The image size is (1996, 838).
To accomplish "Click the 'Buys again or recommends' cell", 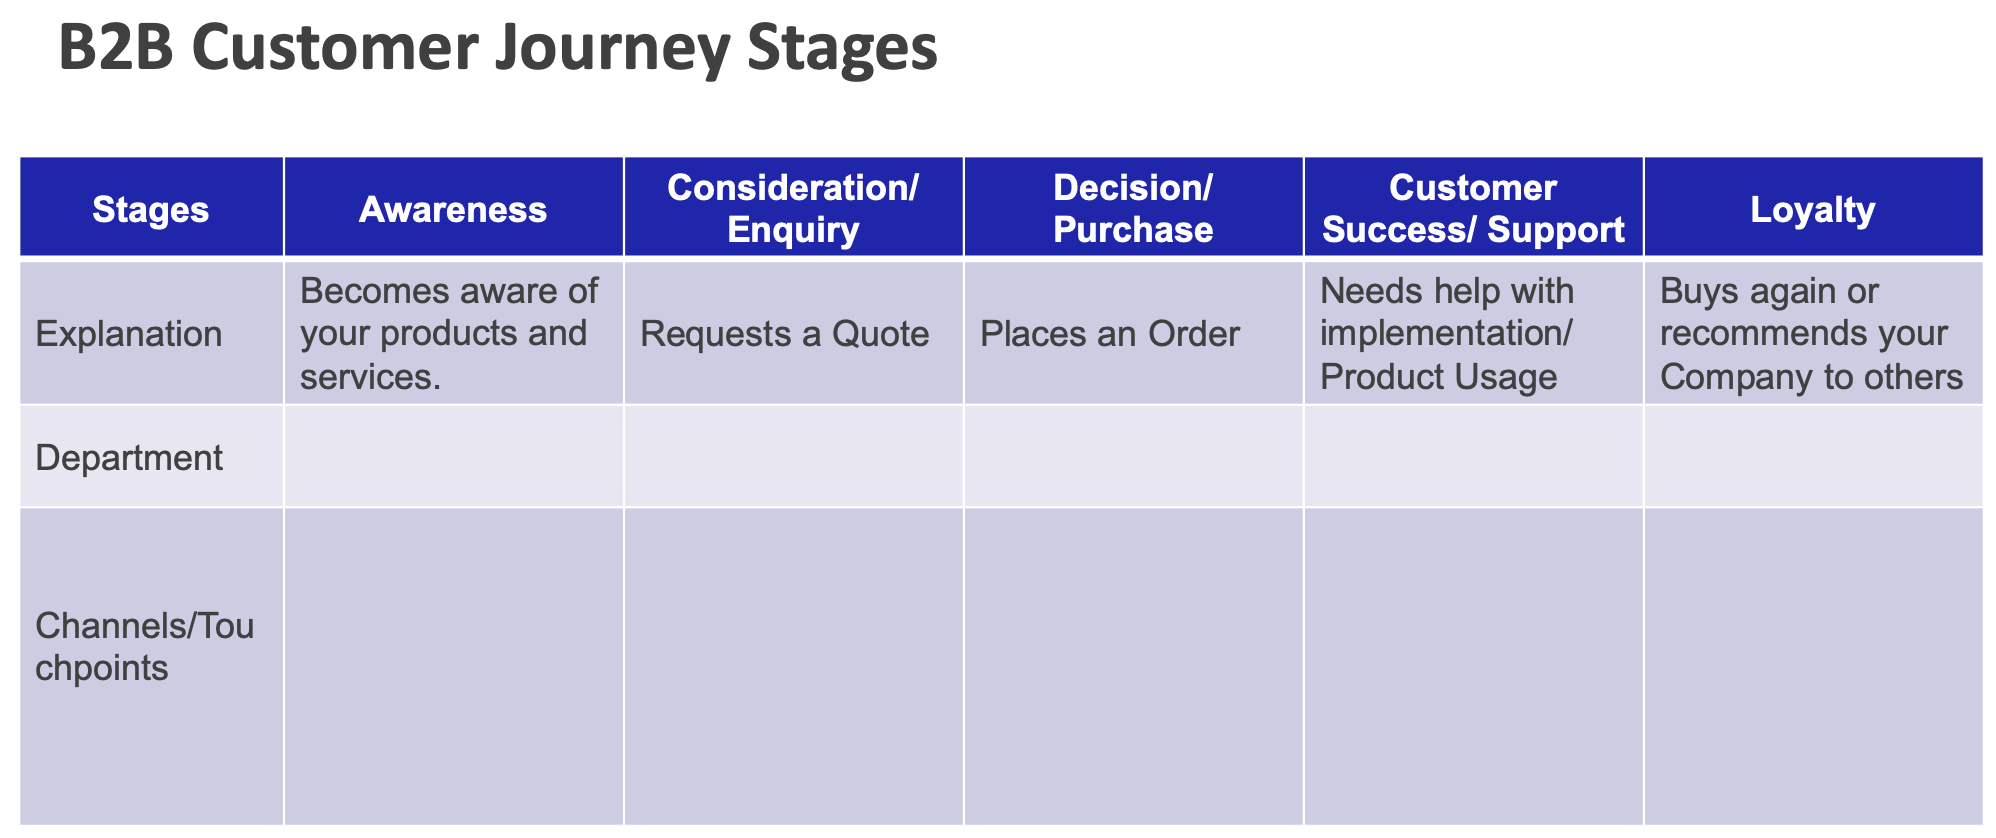I will (1811, 333).
